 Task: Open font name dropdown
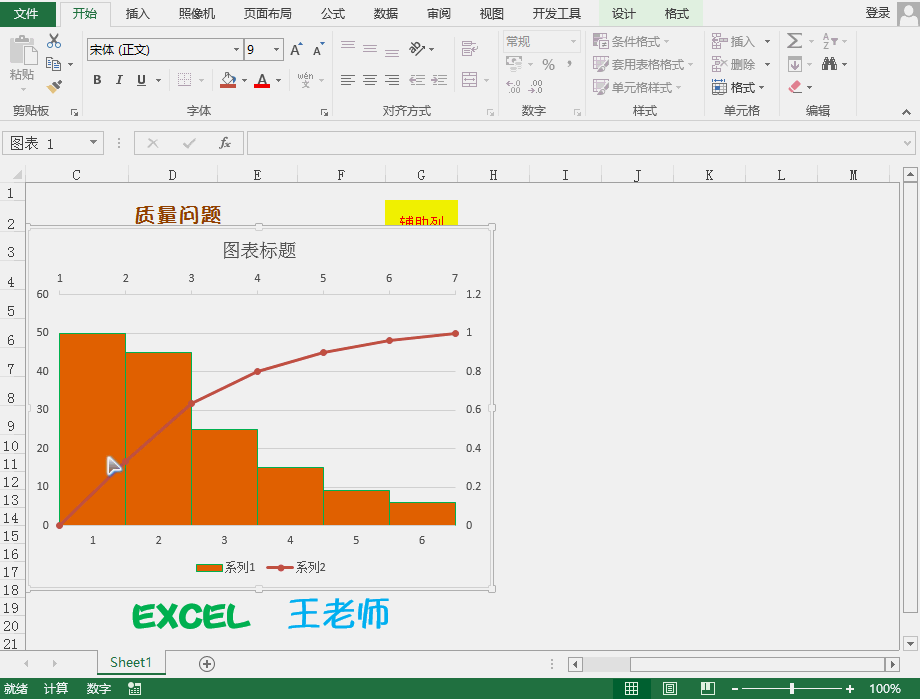[x=236, y=49]
